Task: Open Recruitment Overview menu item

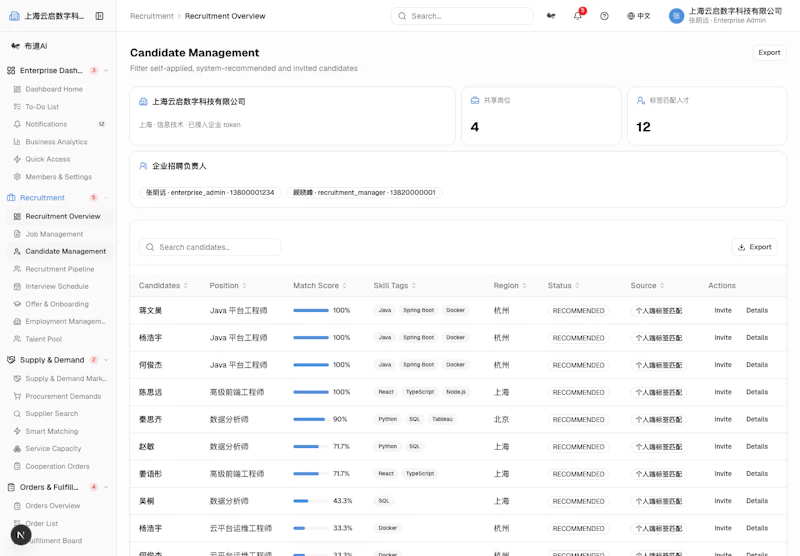Action: pyautogui.click(x=60, y=216)
